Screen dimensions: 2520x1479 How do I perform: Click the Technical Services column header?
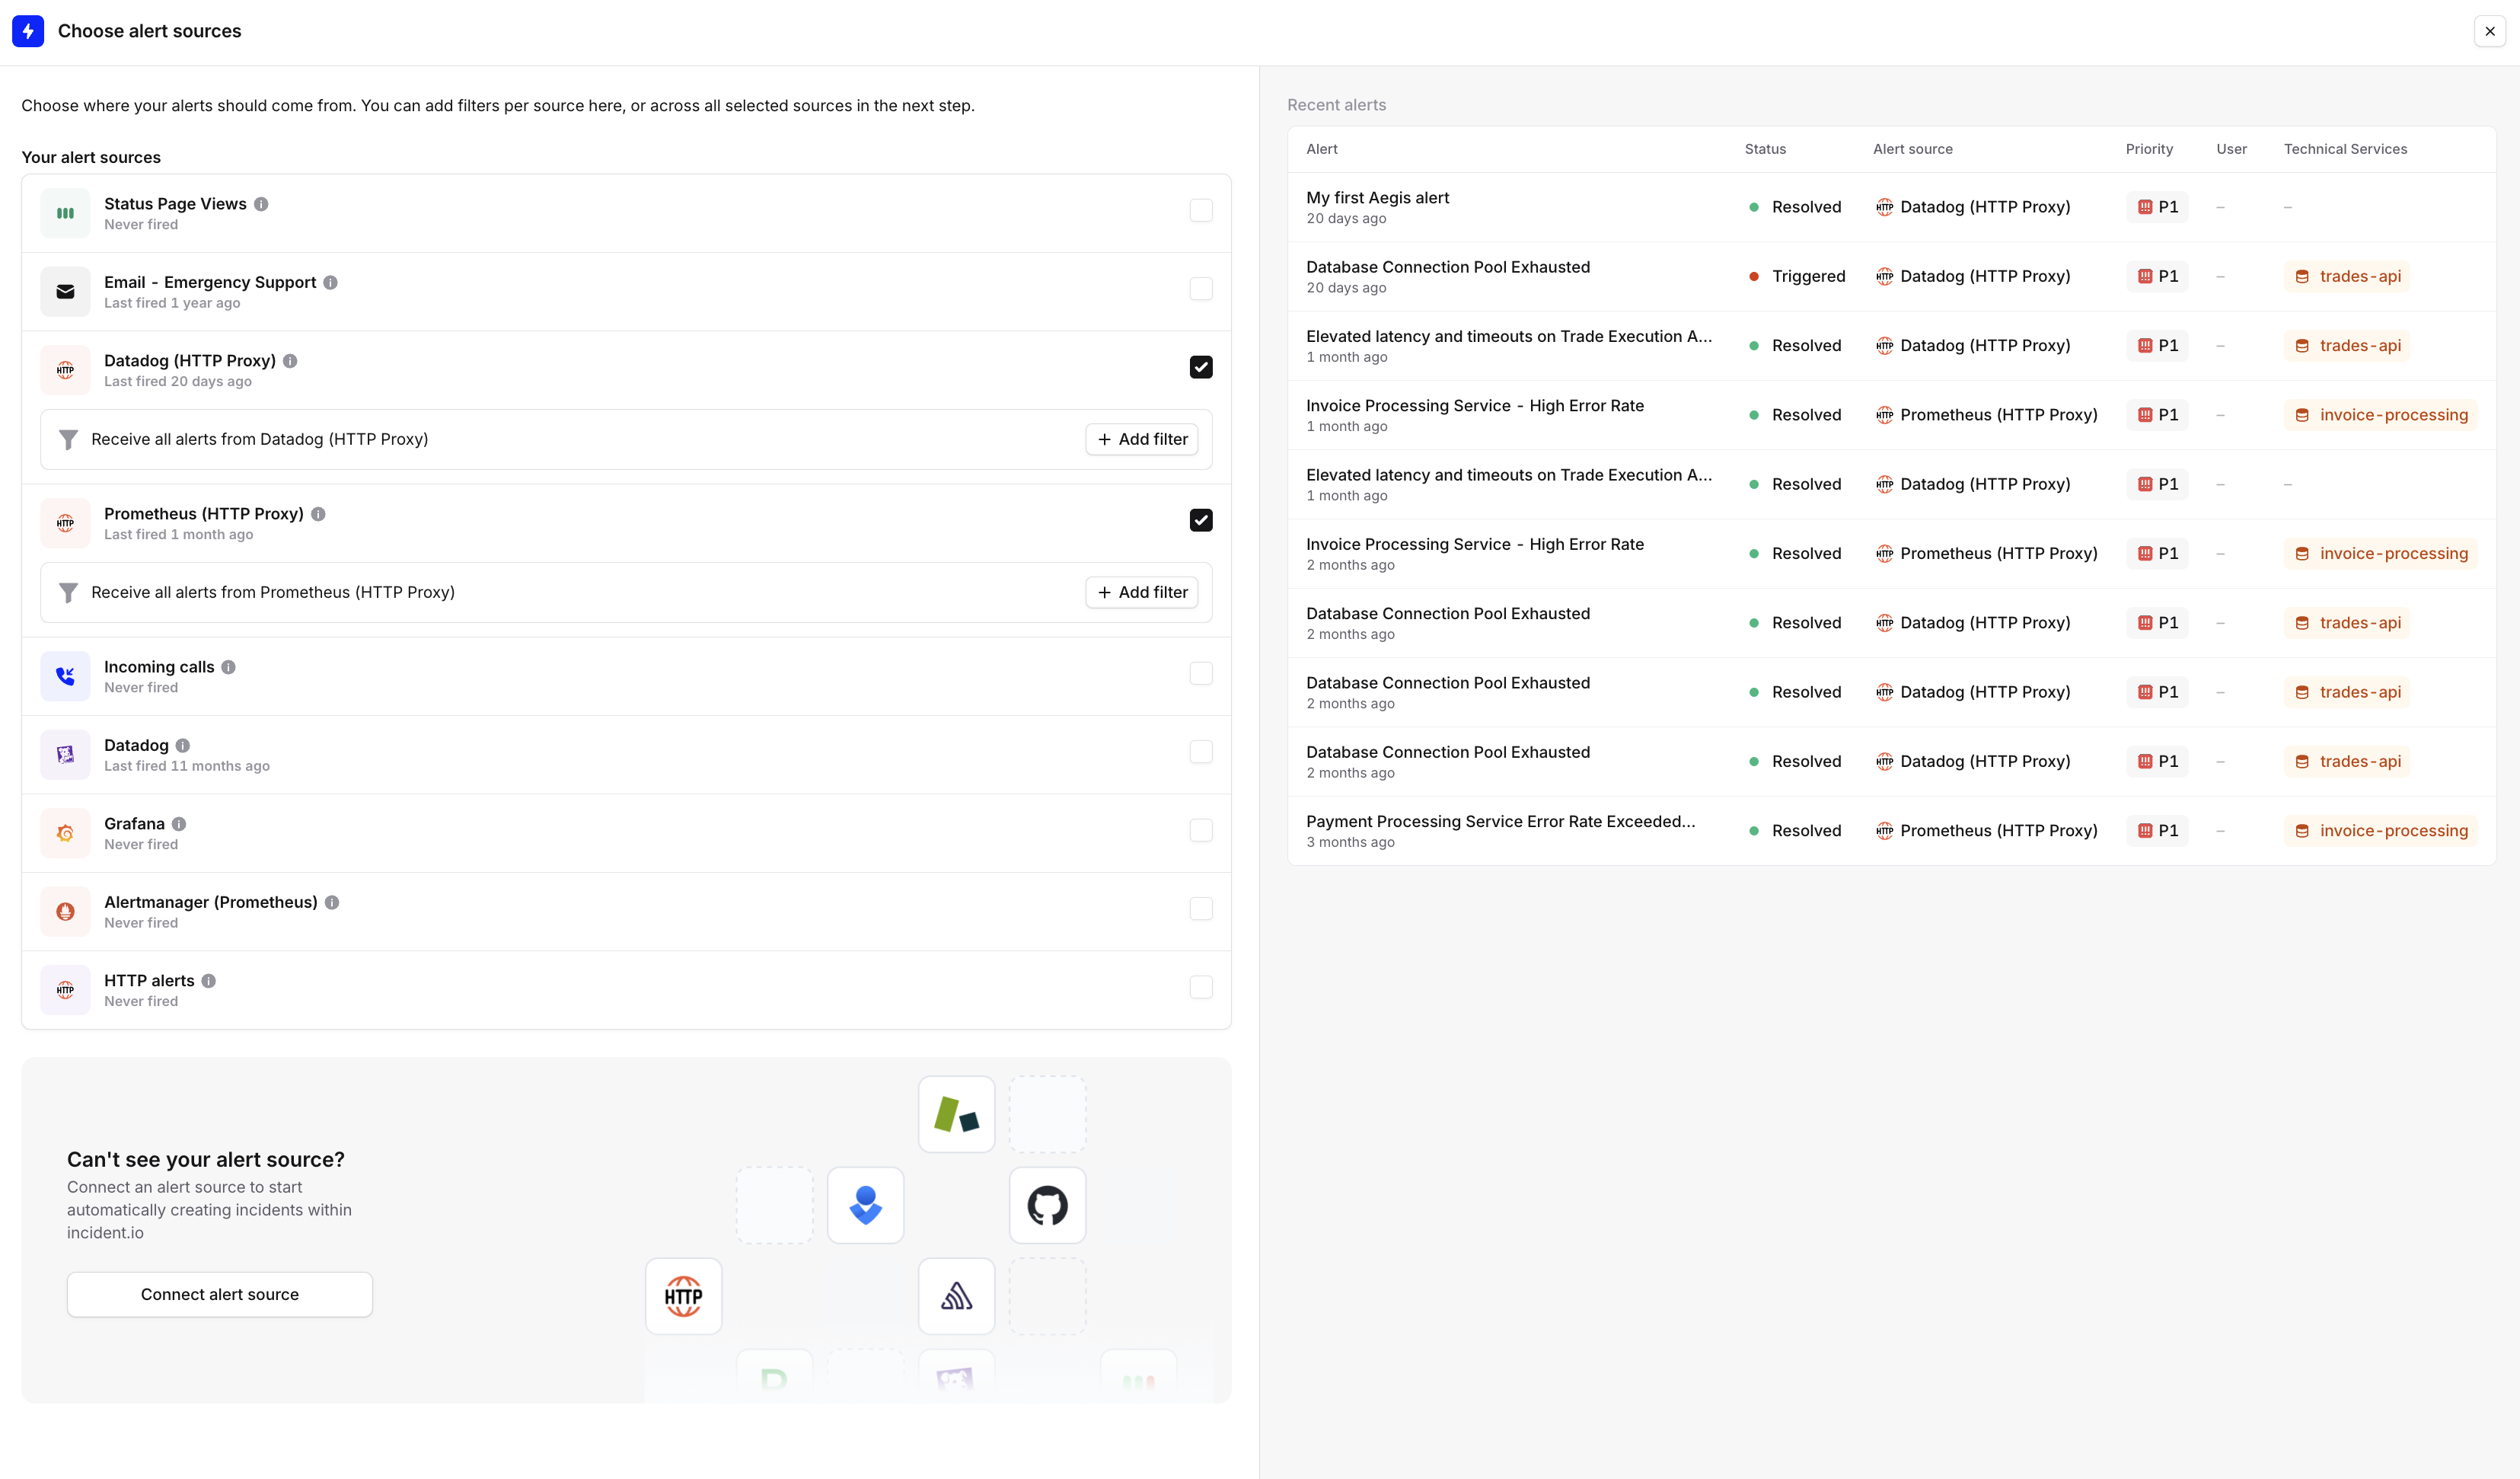click(x=2345, y=149)
